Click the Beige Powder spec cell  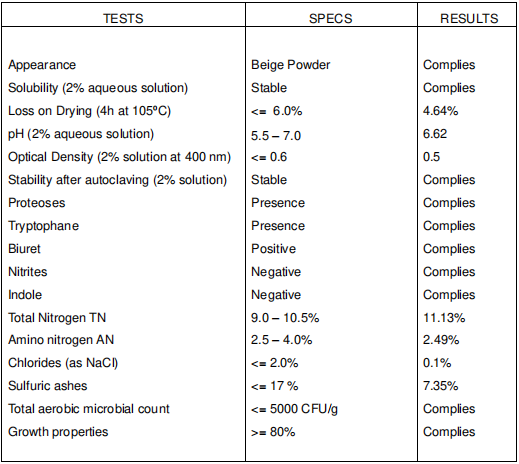click(x=290, y=65)
